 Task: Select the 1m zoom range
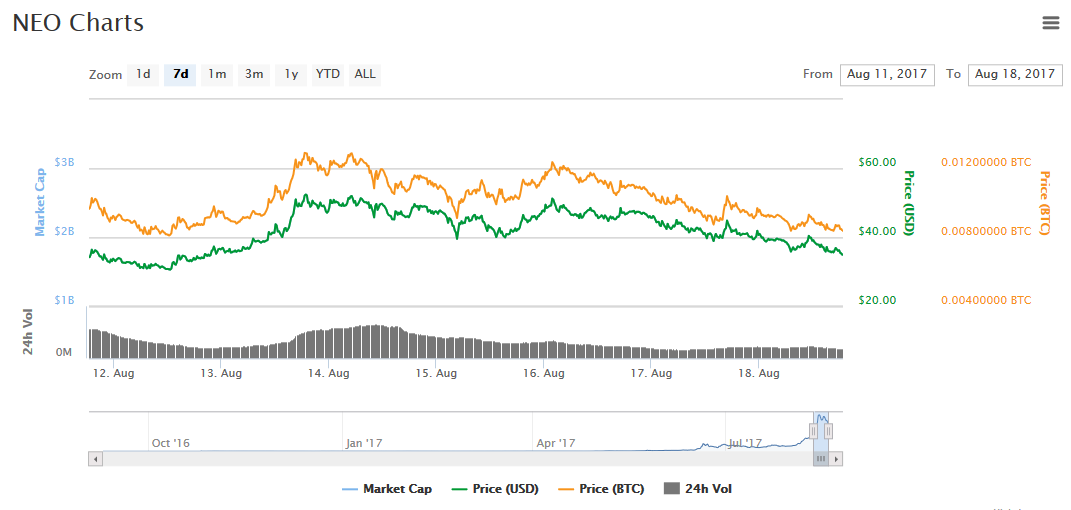[x=217, y=74]
